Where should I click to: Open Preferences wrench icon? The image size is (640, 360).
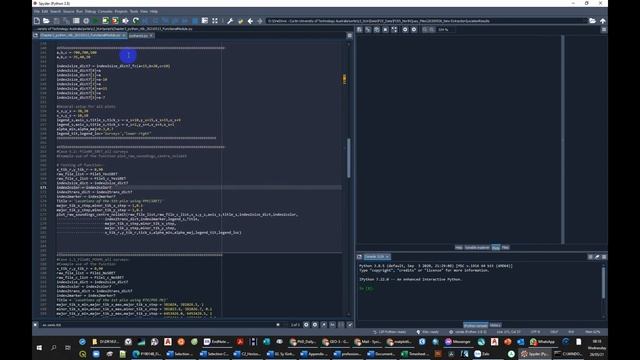(230, 20)
